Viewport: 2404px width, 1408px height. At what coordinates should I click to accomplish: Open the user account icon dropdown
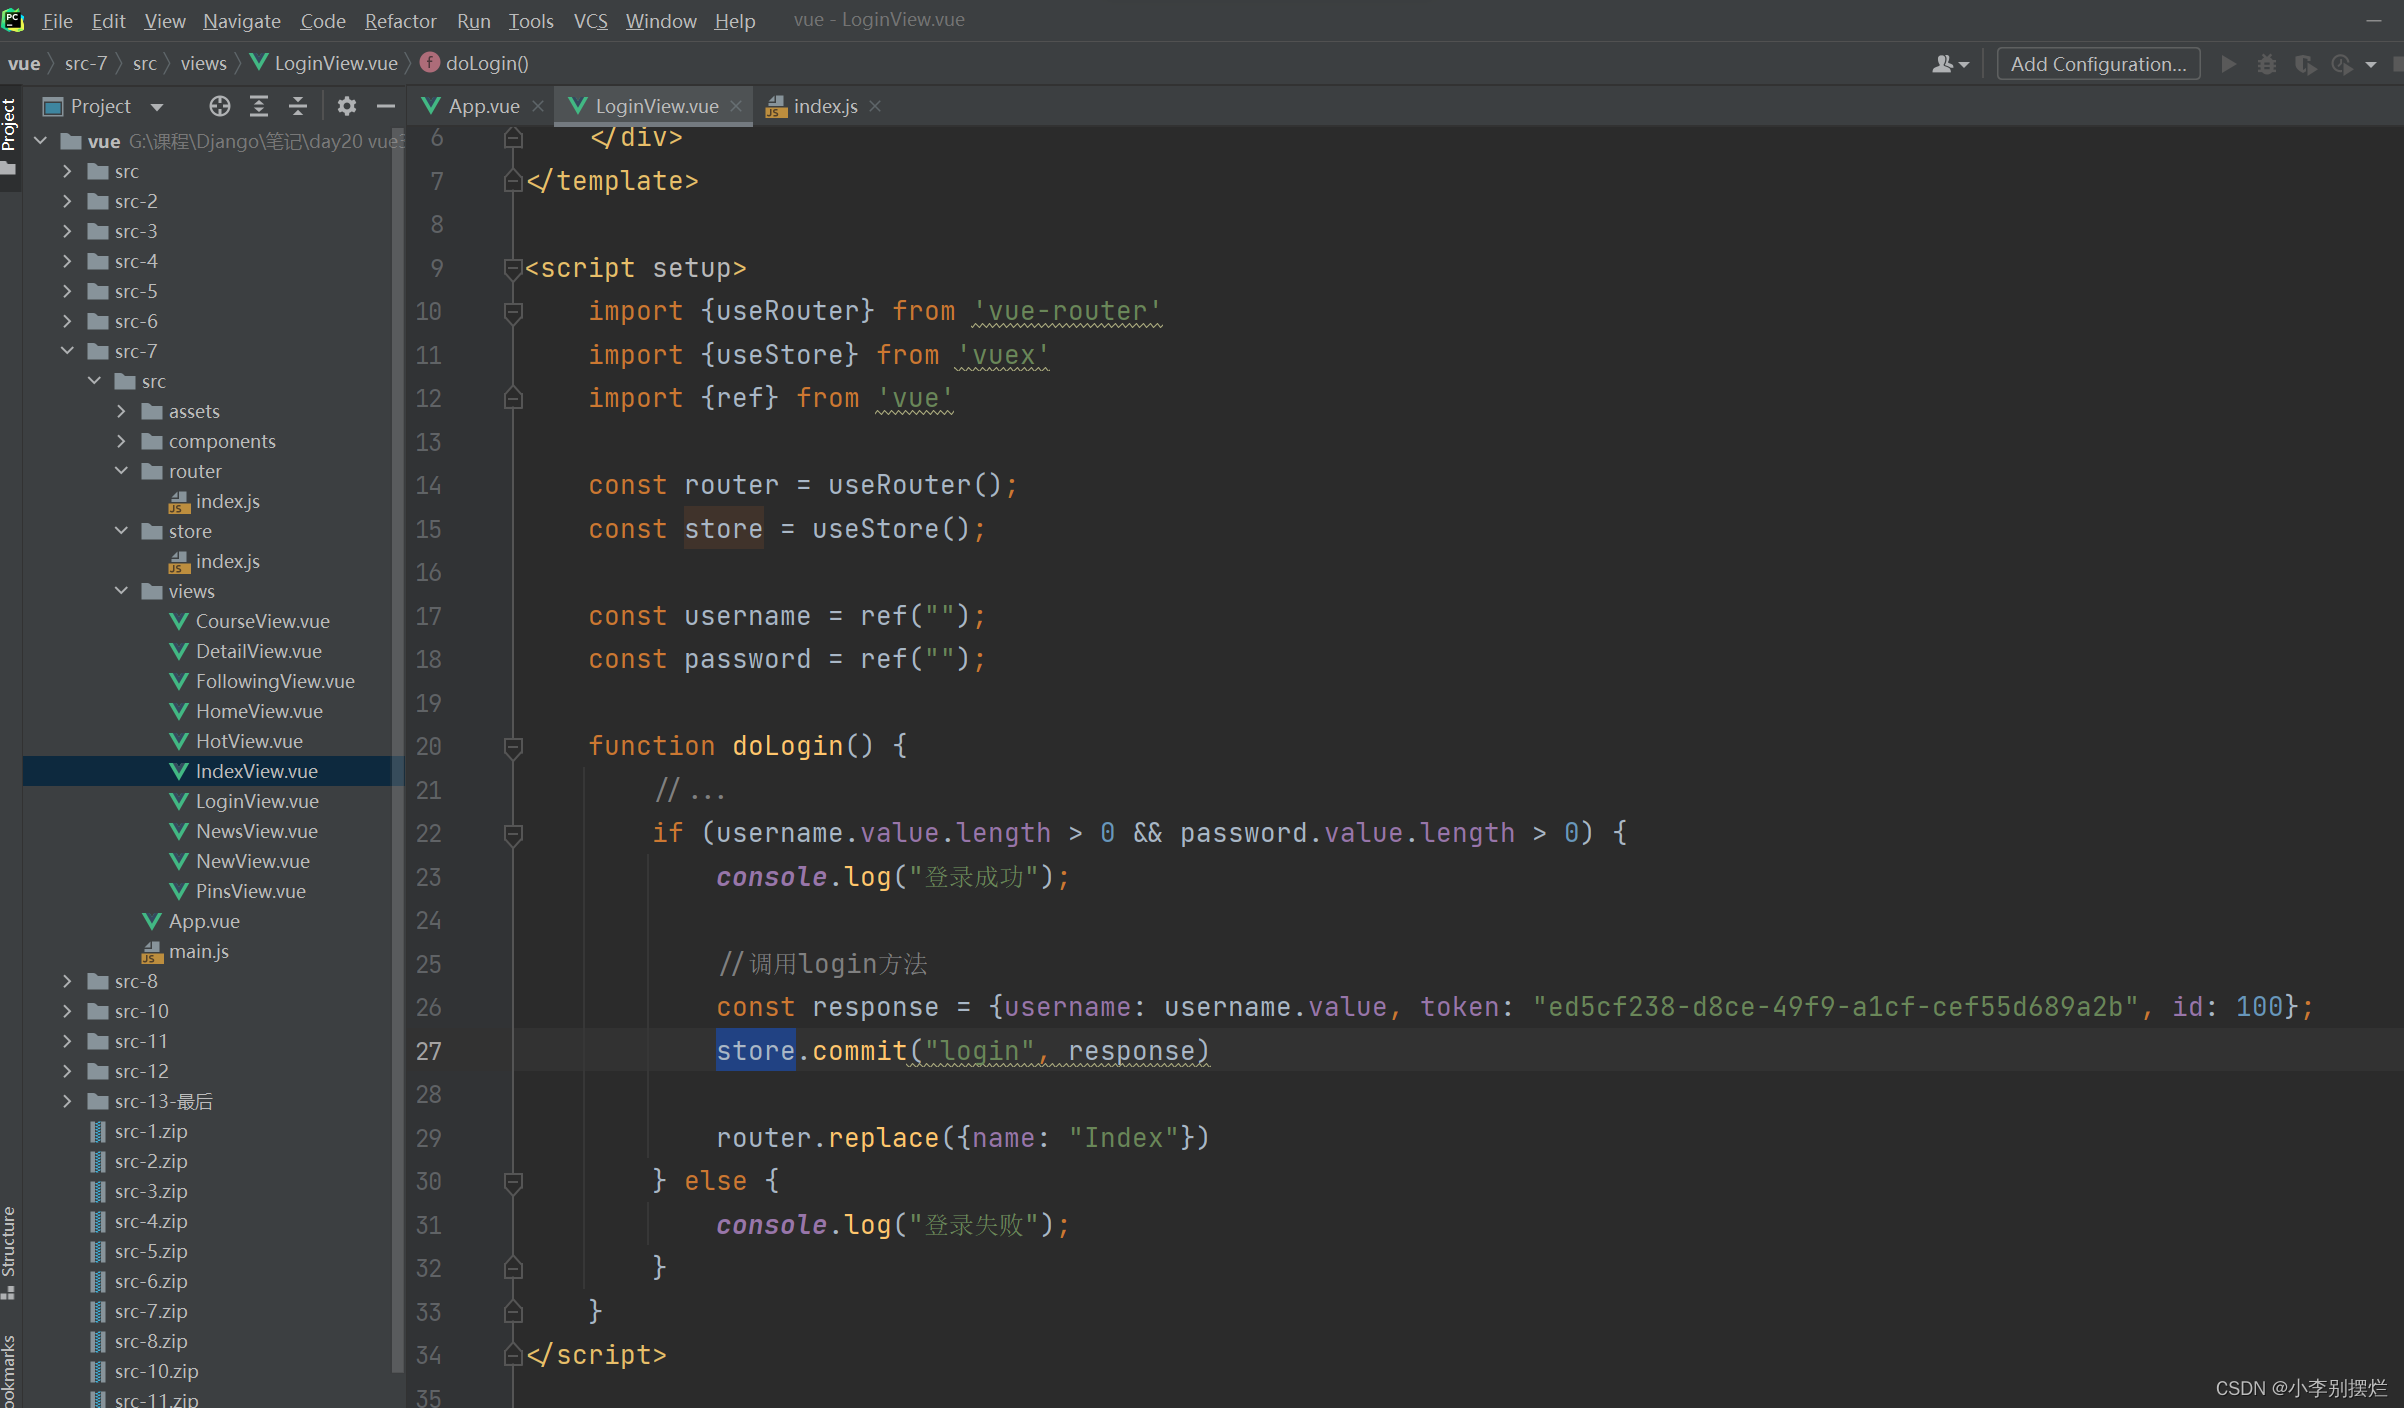tap(1949, 64)
